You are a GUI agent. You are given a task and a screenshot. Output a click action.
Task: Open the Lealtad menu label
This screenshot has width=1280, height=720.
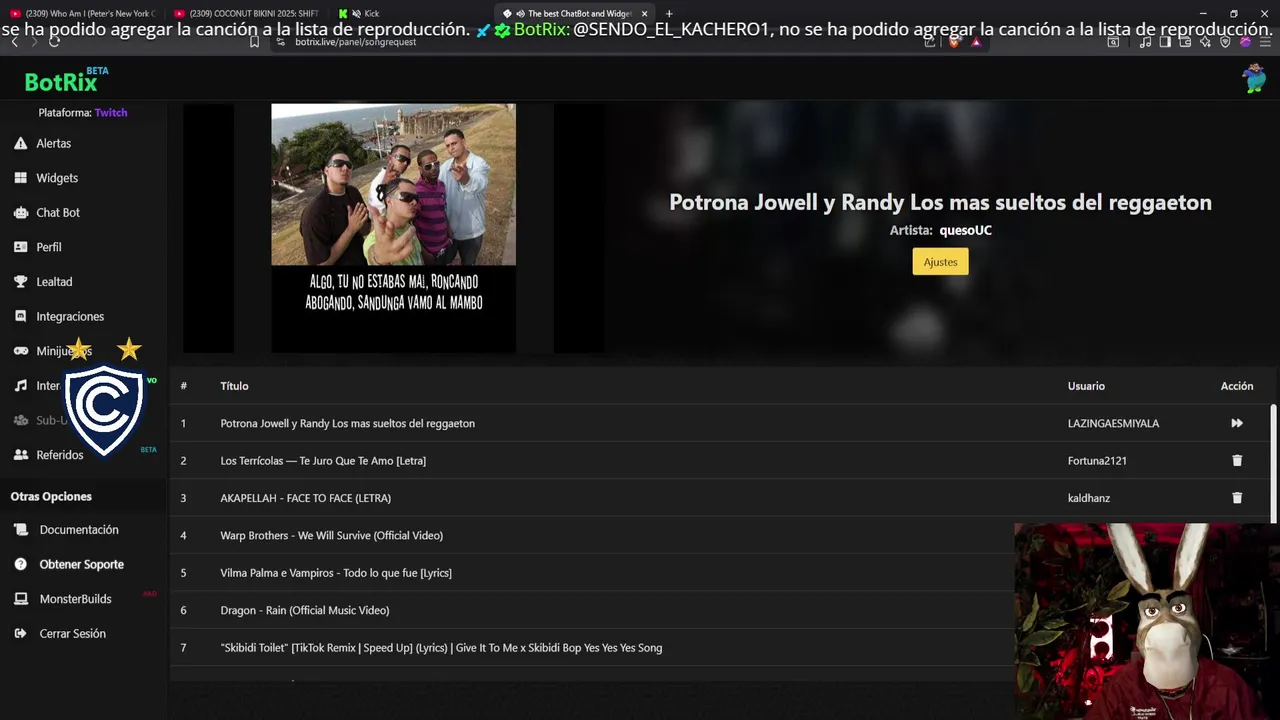[54, 282]
